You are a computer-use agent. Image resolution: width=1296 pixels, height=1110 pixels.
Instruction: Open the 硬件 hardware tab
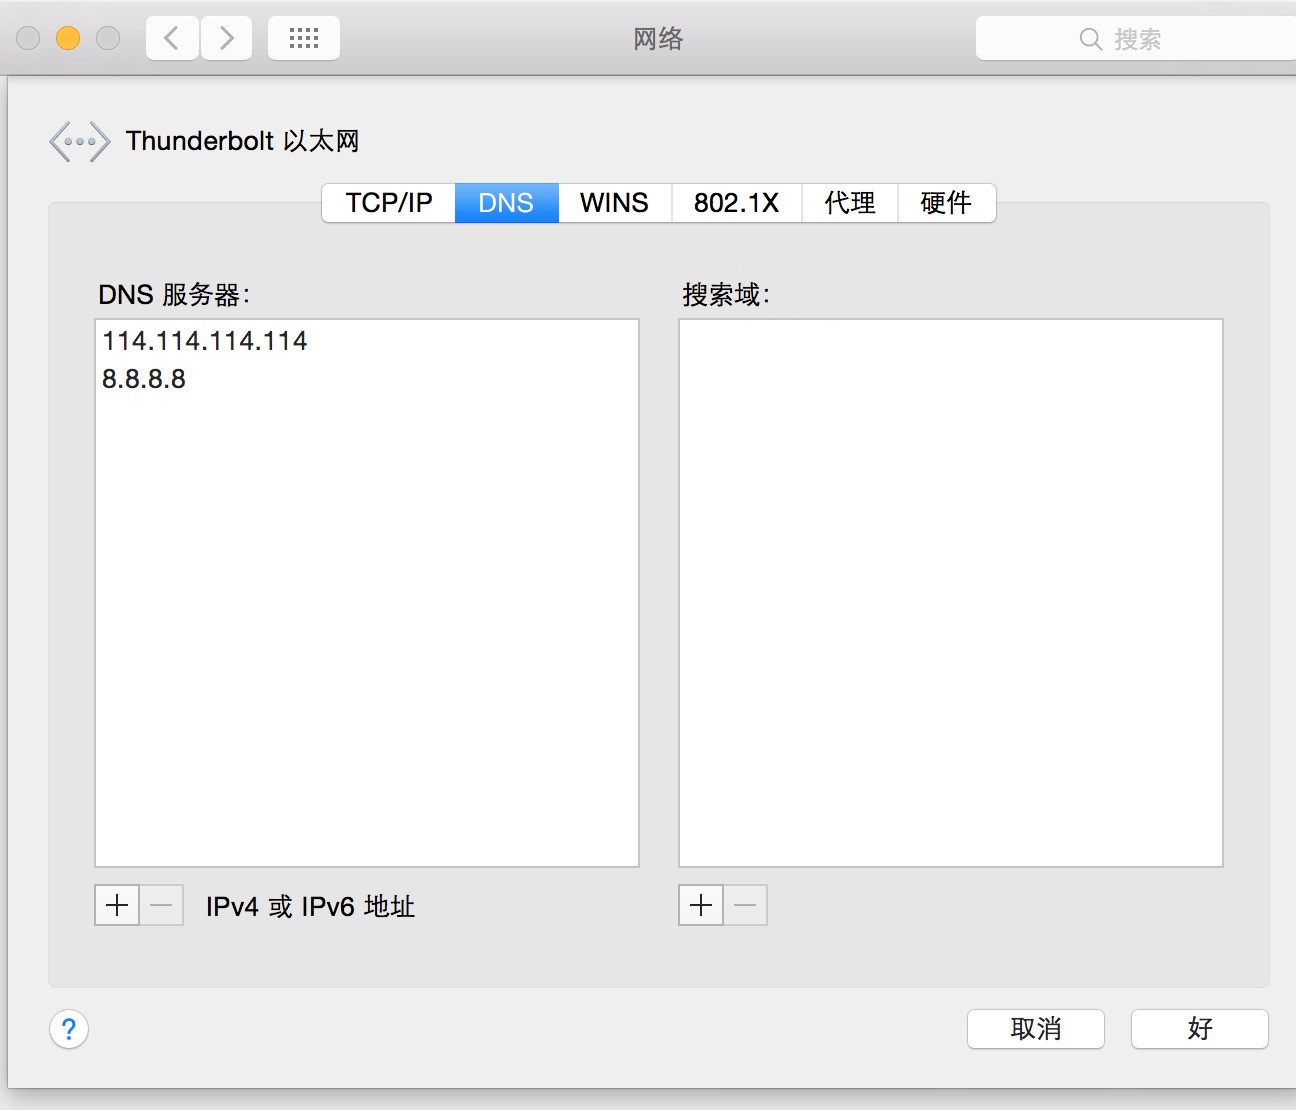(x=946, y=203)
